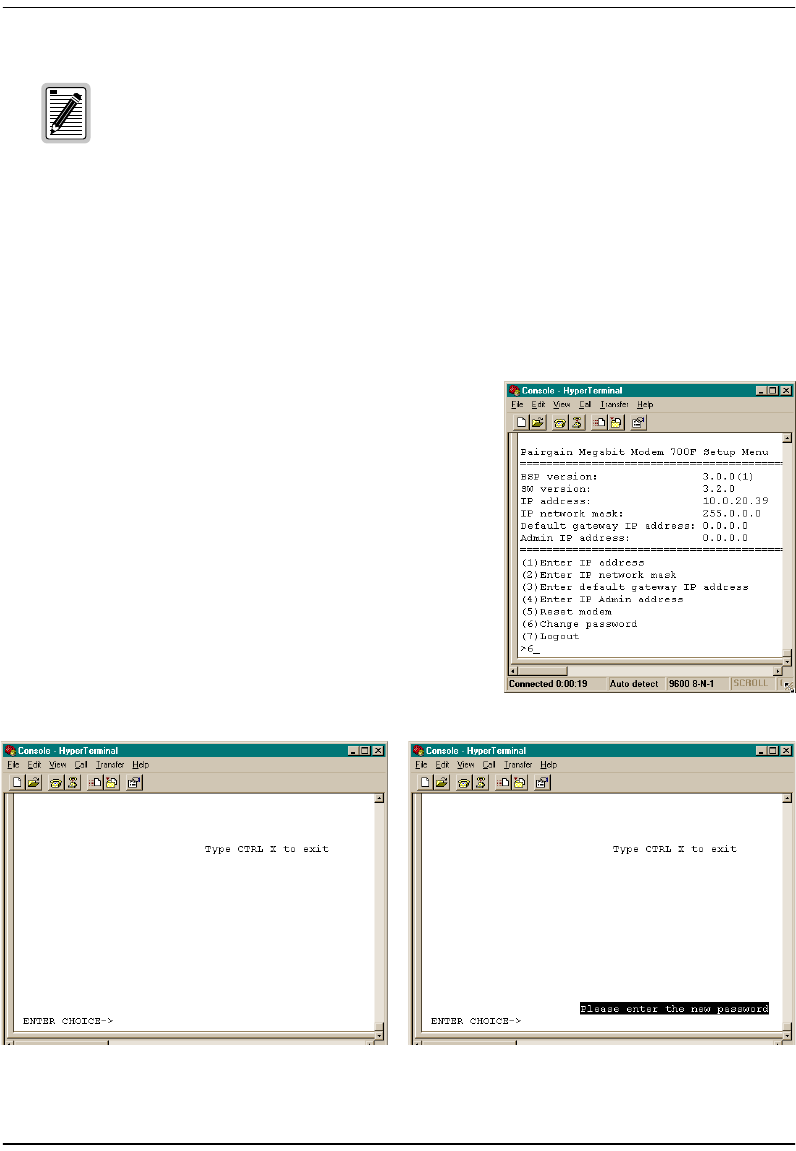Screen dimensions: 796x1151
Task: Open Transfer menu in password-prompt HyperTerminal window
Action: coord(518,765)
